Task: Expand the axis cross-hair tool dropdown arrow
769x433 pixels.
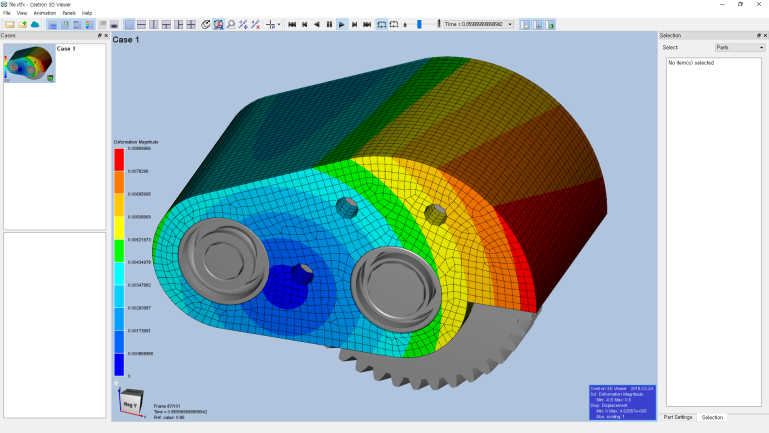Action: (x=279, y=24)
